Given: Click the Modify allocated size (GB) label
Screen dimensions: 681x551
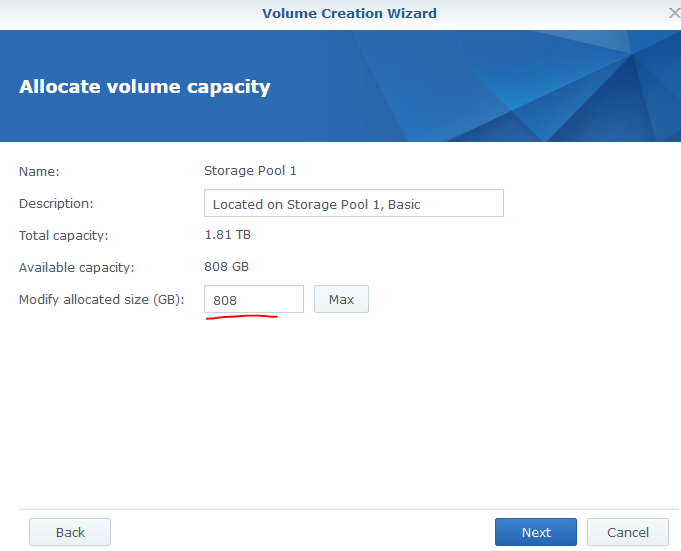Looking at the screenshot, I should 101,299.
